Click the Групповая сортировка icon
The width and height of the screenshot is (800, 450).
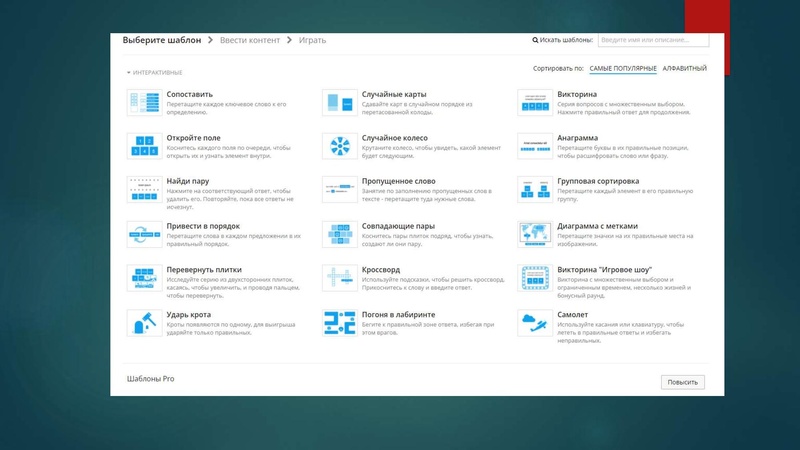click(533, 189)
